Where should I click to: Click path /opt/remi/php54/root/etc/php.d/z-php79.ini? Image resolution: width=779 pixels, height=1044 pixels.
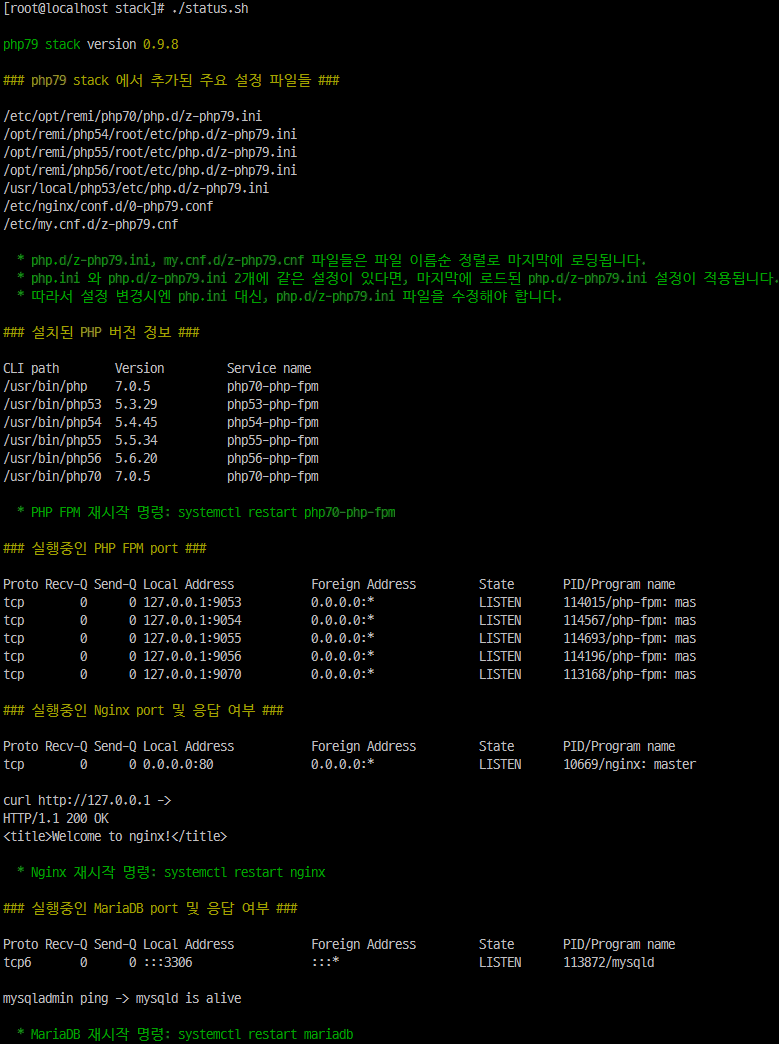click(x=150, y=134)
